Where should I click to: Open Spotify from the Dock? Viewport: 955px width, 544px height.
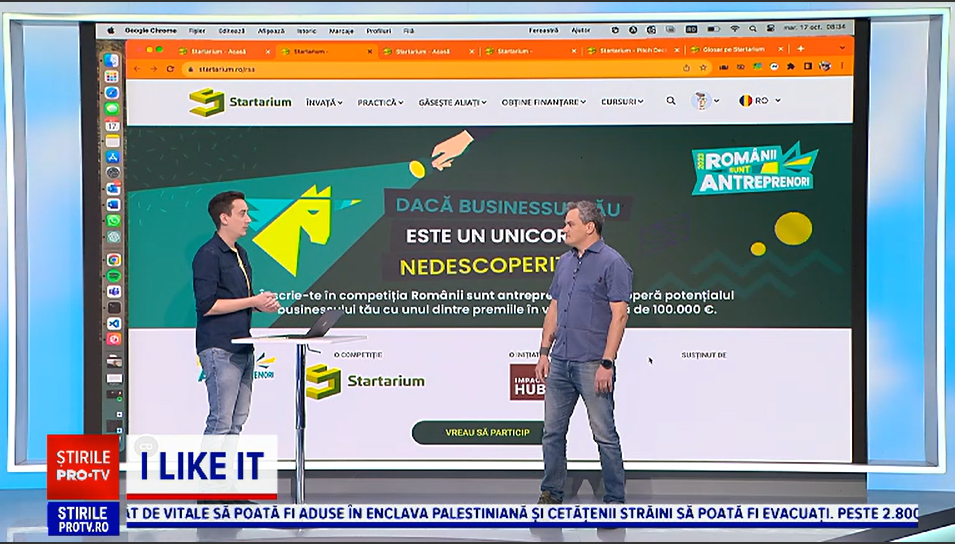114,275
